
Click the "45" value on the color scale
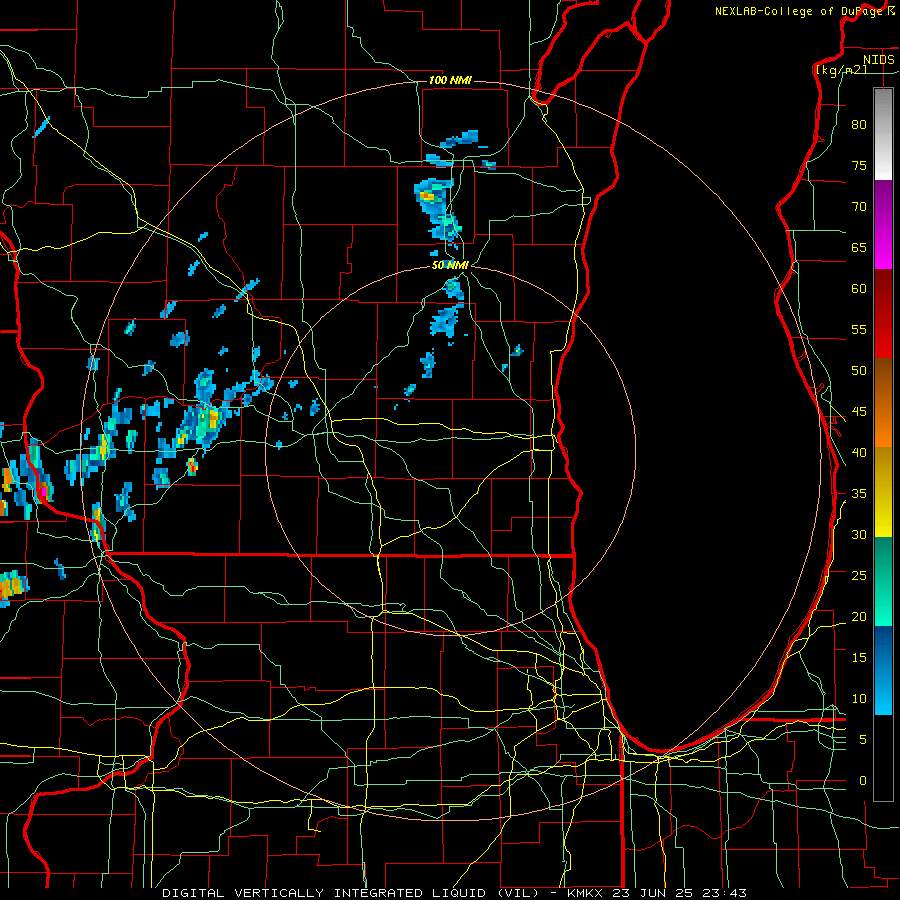click(x=859, y=412)
